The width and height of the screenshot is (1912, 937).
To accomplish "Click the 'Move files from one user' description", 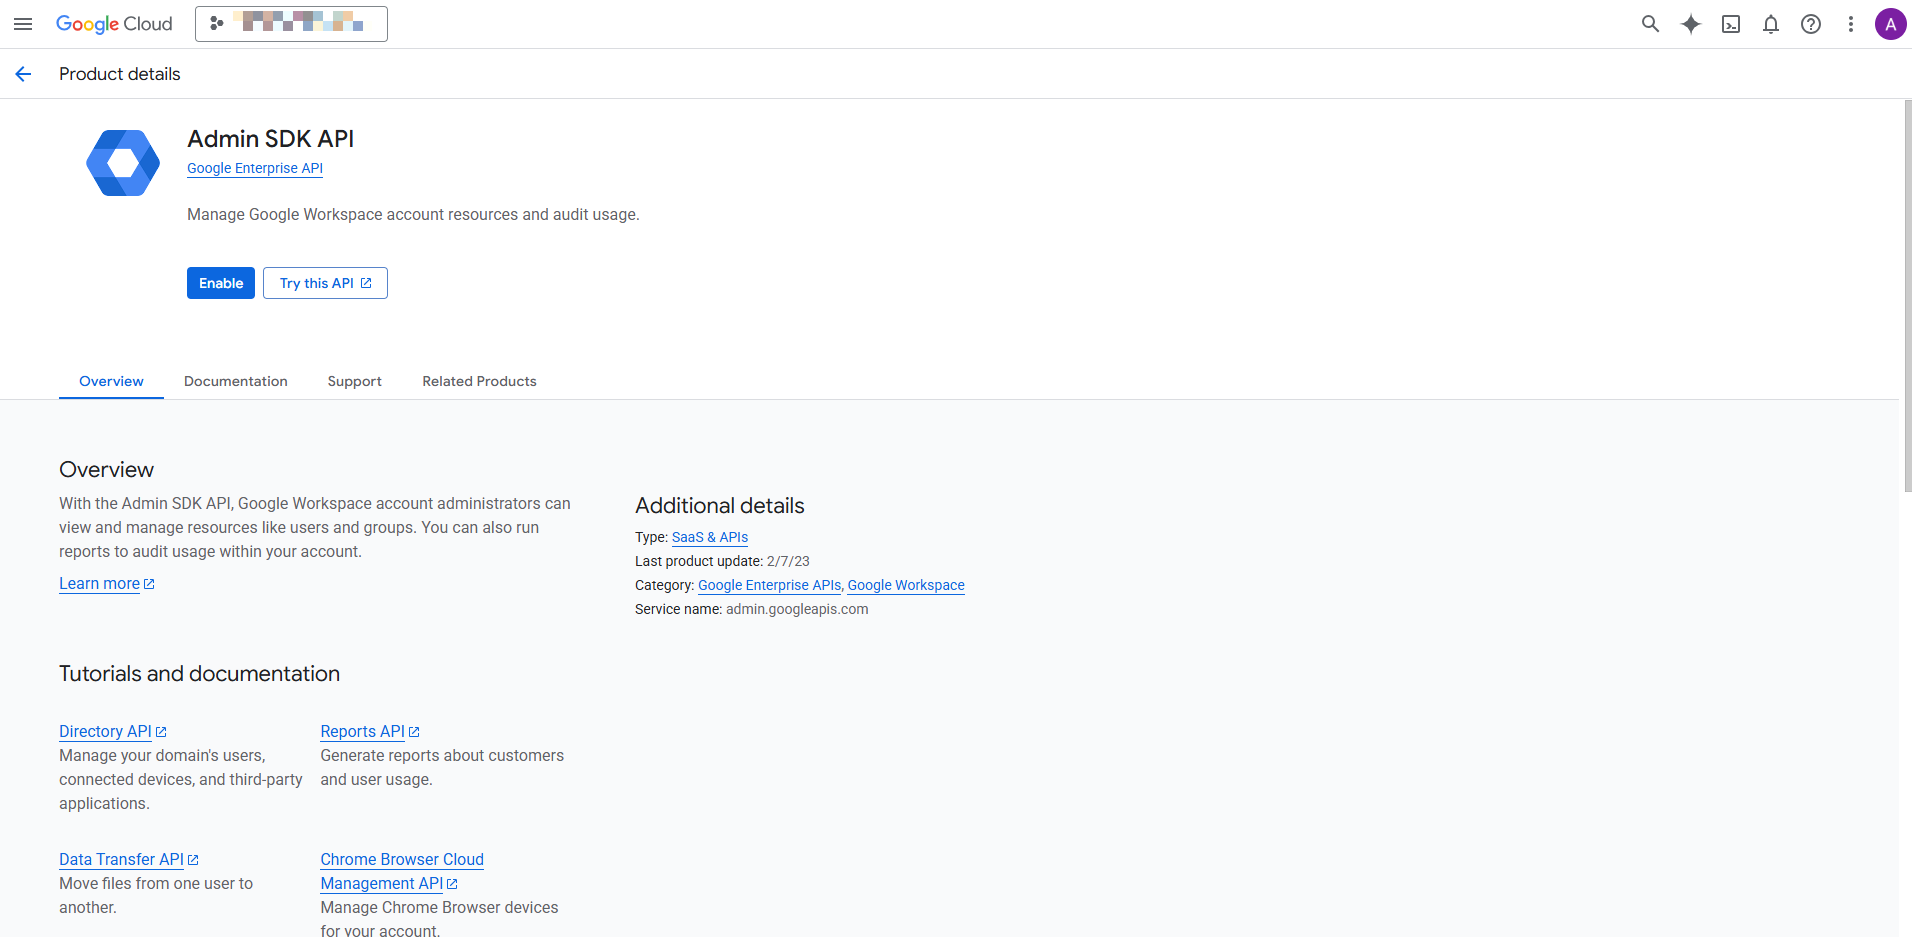I will tap(156, 896).
